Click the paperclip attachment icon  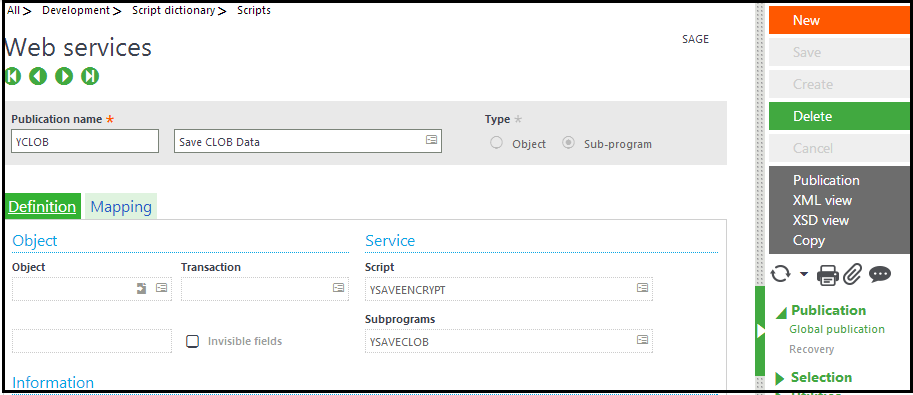852,274
